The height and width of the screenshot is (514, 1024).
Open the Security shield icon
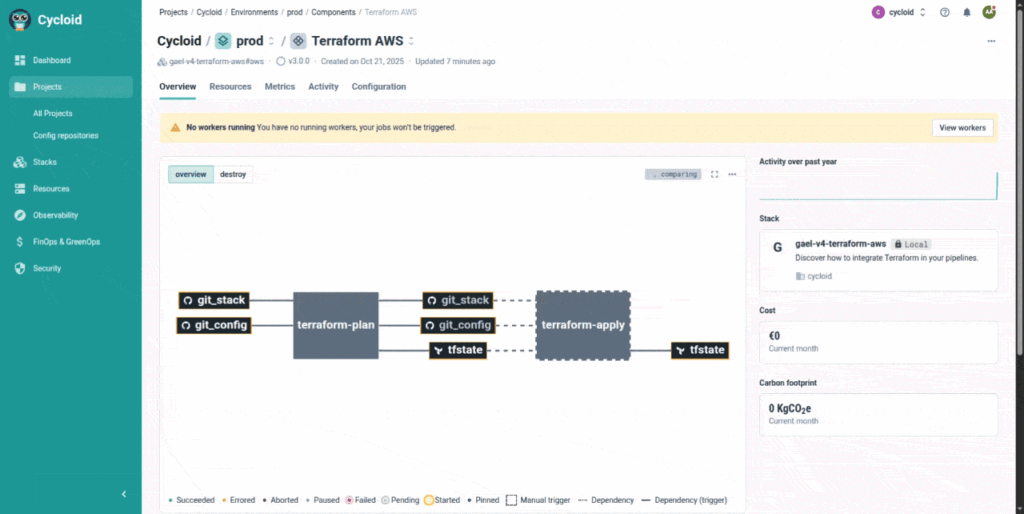click(20, 268)
